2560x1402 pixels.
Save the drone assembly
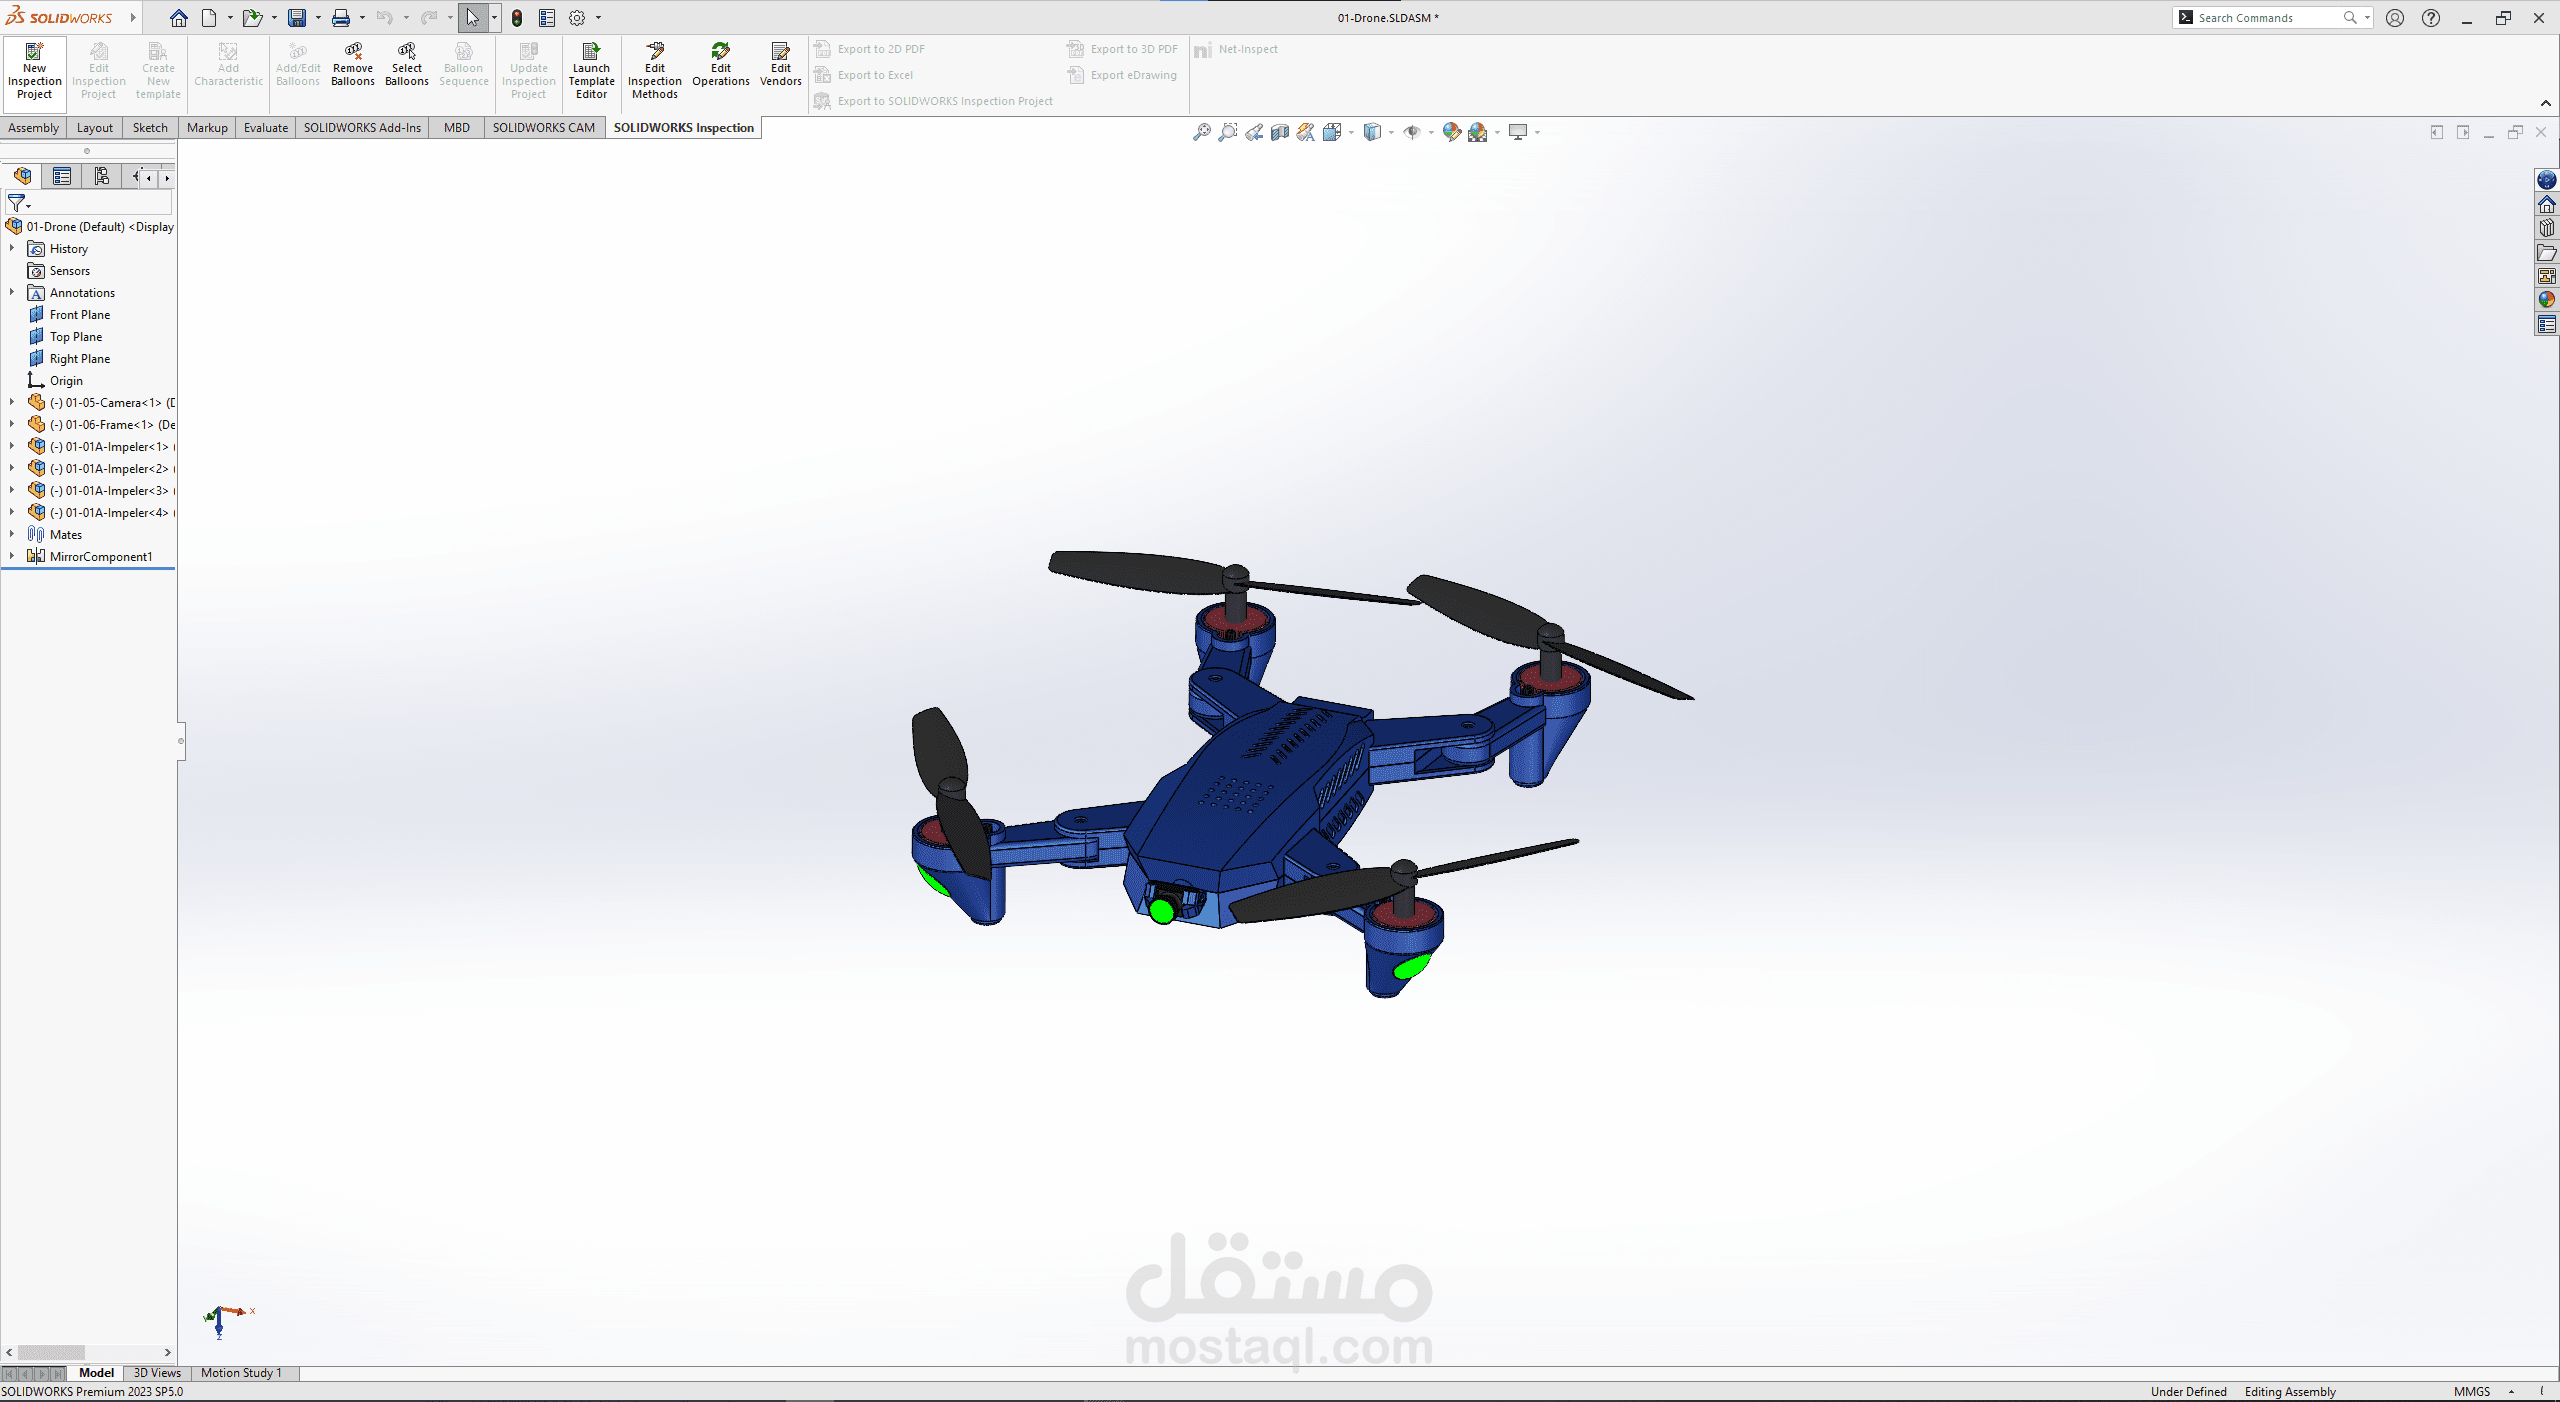pyautogui.click(x=297, y=18)
